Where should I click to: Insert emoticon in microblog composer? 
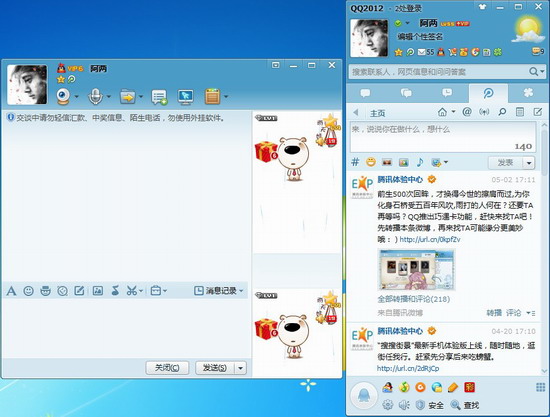point(371,162)
